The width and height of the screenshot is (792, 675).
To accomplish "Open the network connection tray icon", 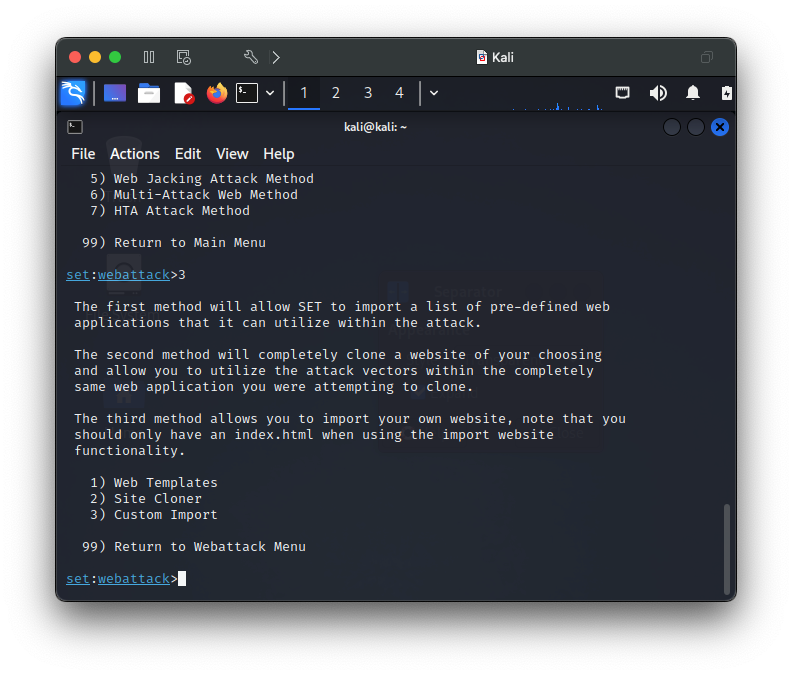I will pos(622,93).
